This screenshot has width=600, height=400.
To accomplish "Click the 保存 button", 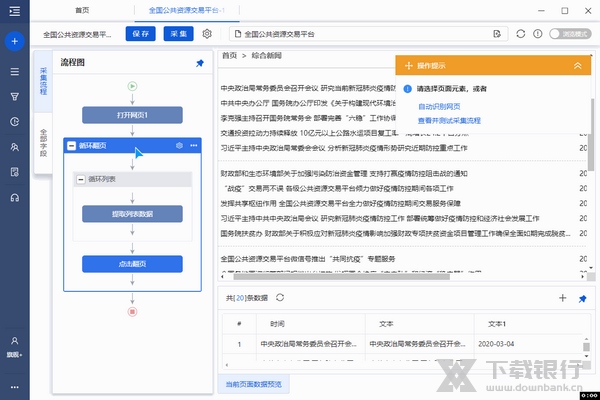I will [140, 34].
